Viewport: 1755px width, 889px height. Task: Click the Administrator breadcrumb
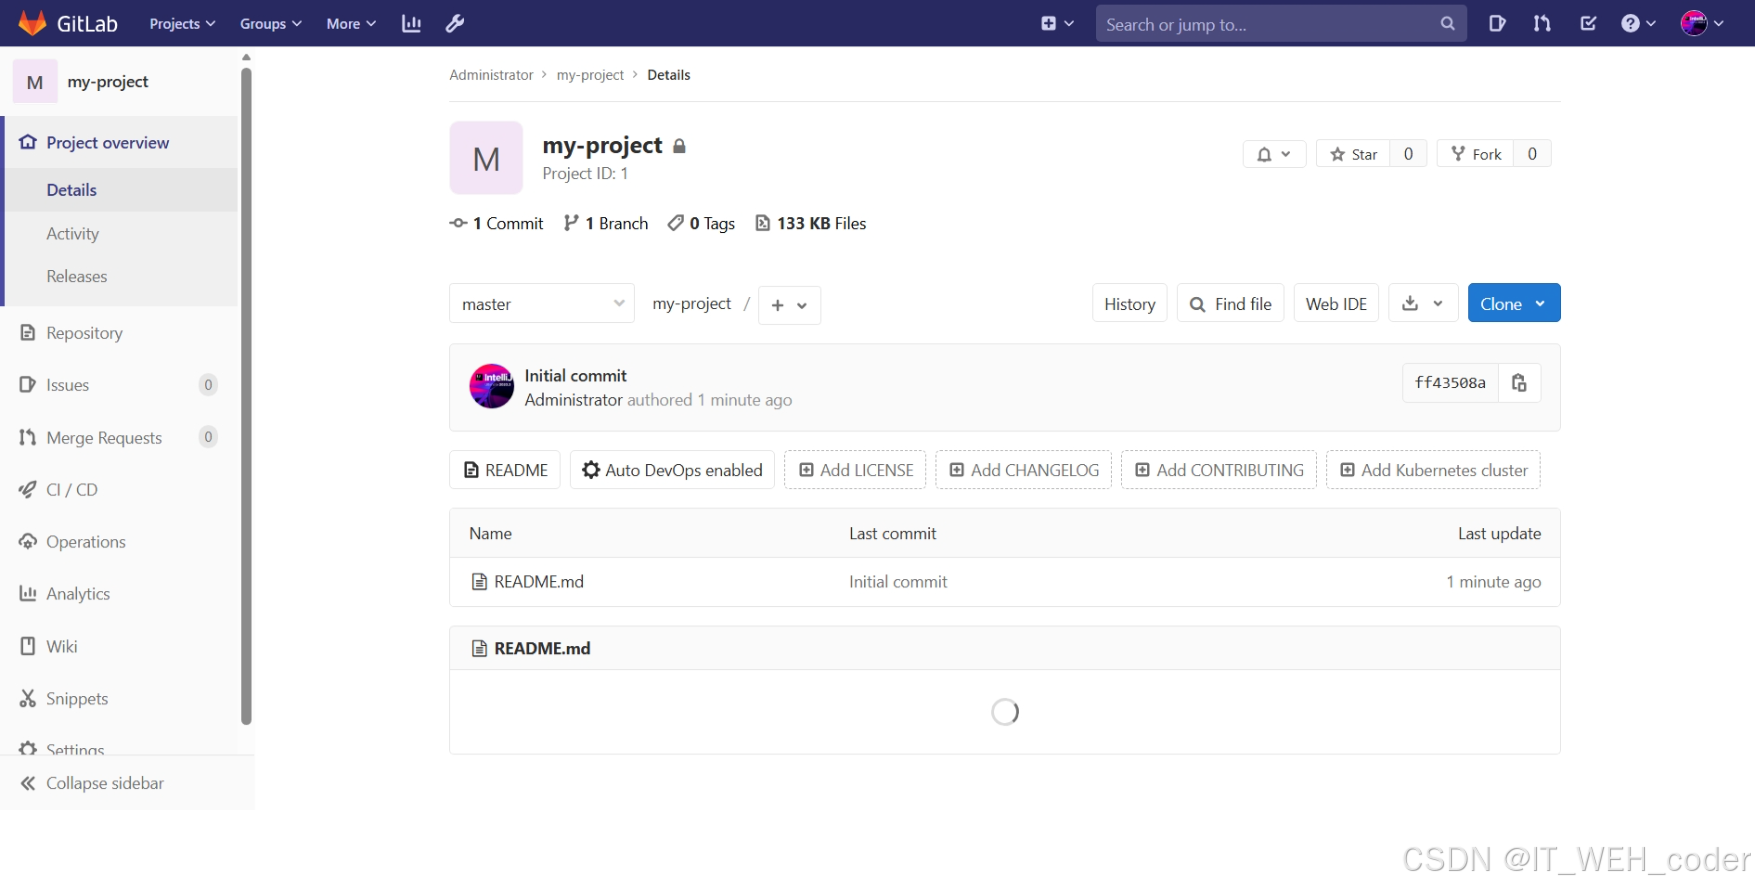pos(491,75)
